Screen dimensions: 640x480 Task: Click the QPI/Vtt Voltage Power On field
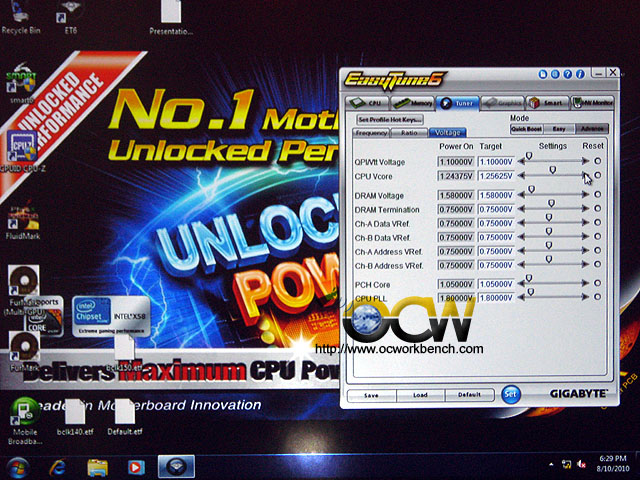tap(456, 162)
